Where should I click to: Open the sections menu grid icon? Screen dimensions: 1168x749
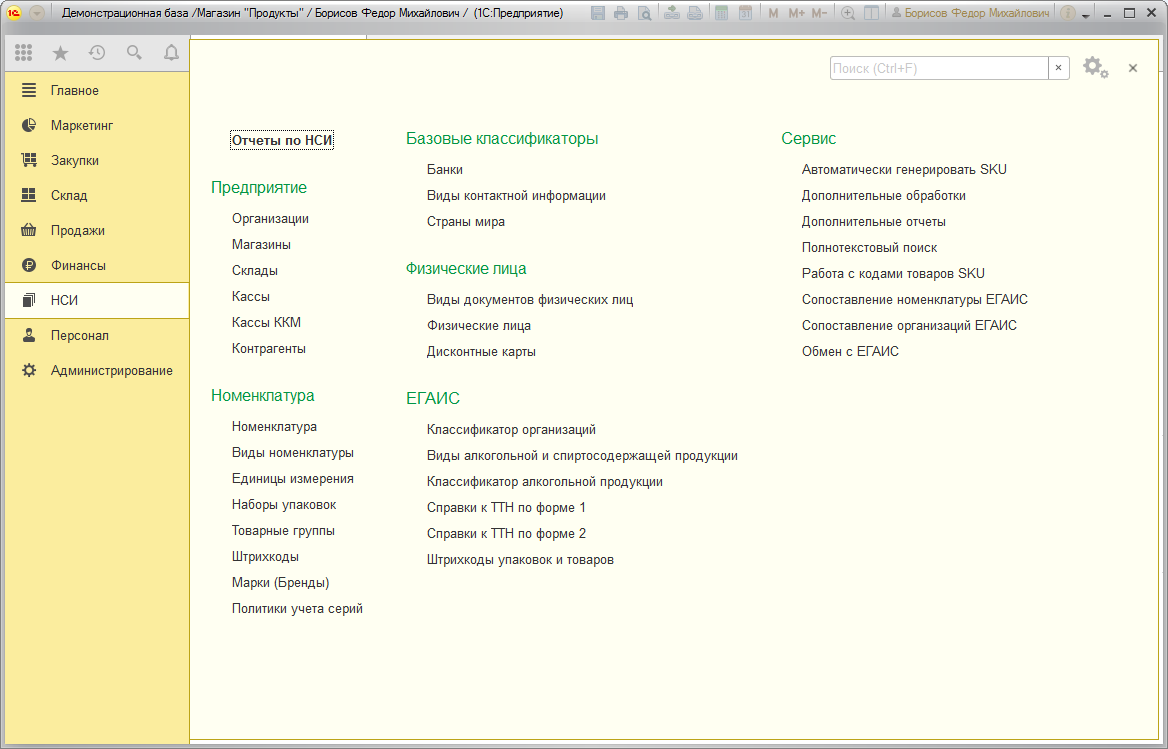click(x=23, y=53)
